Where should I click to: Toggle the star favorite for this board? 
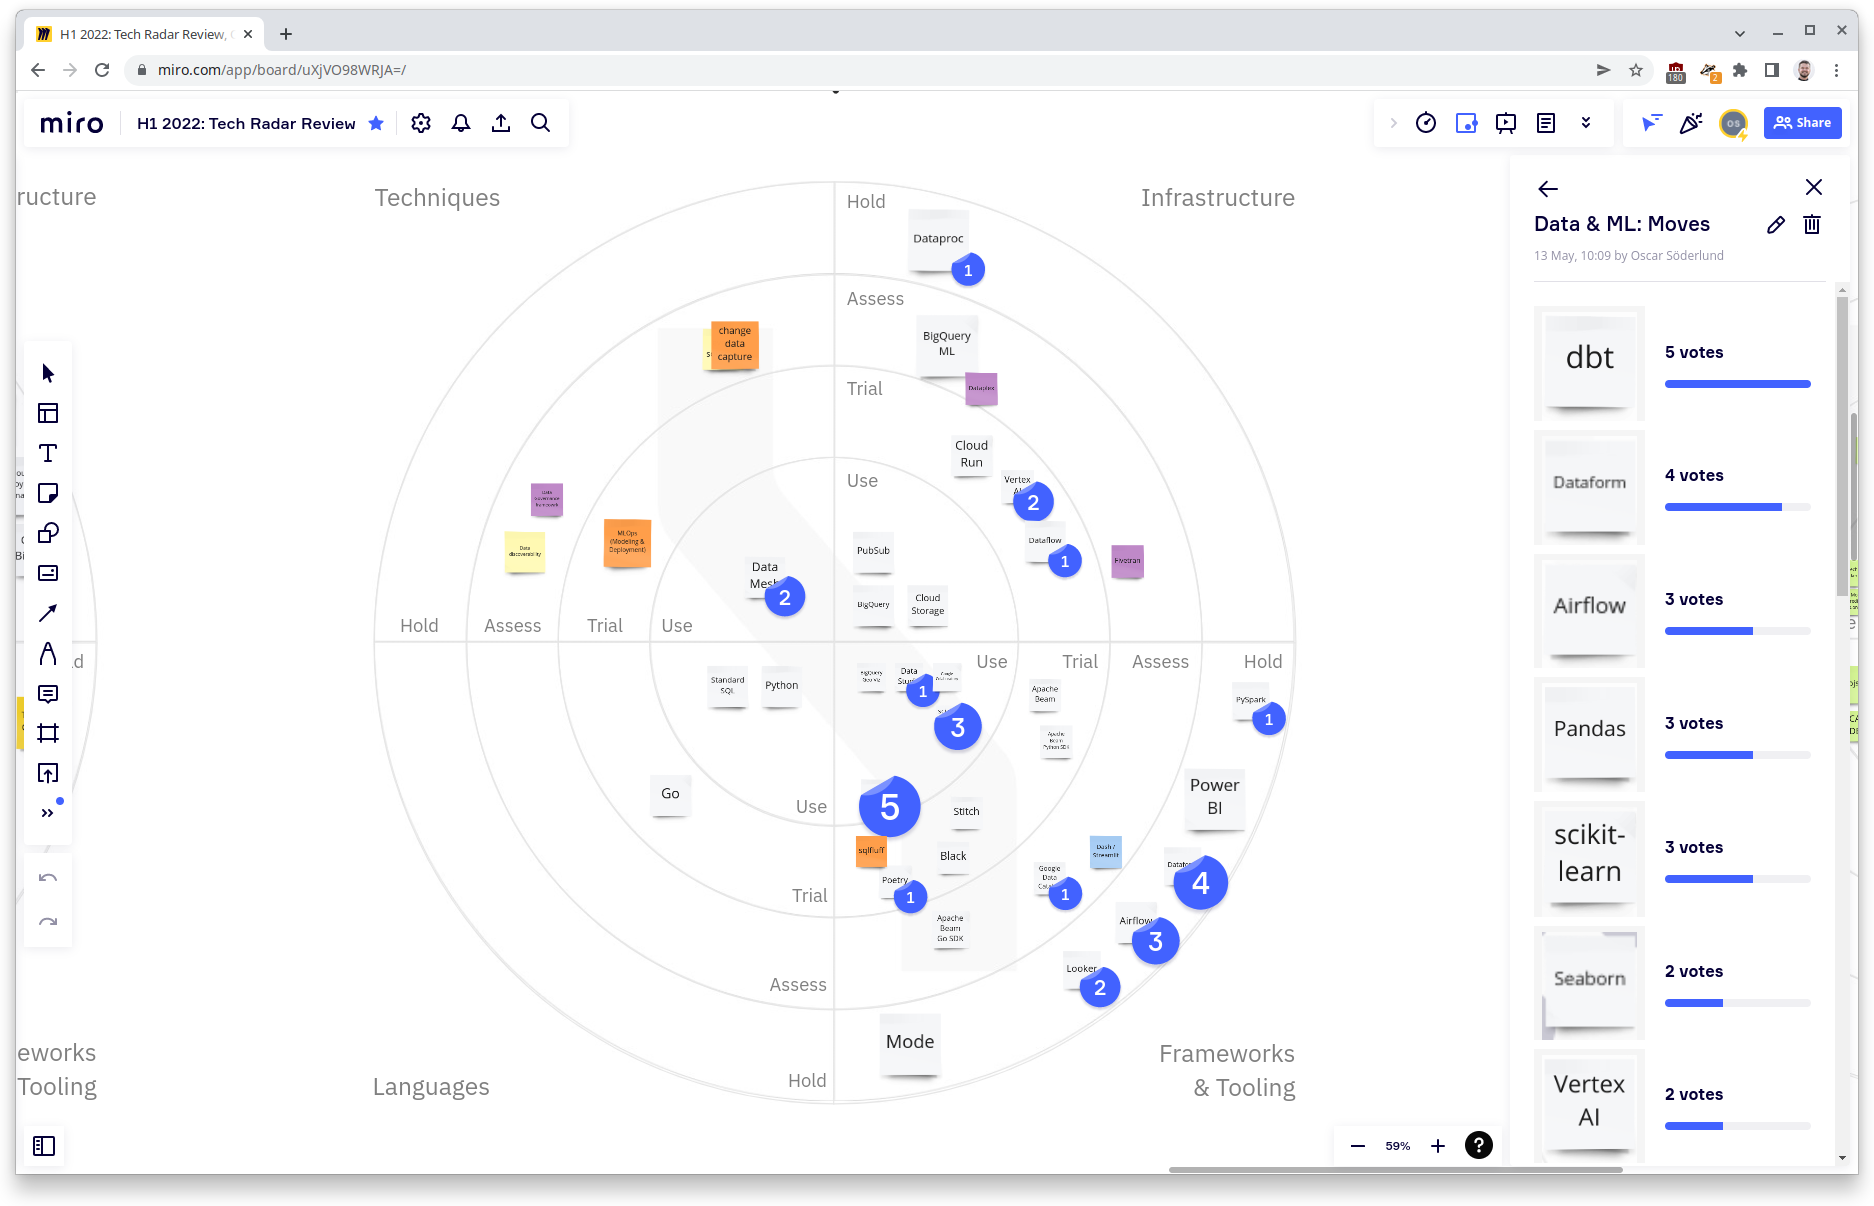click(x=376, y=123)
